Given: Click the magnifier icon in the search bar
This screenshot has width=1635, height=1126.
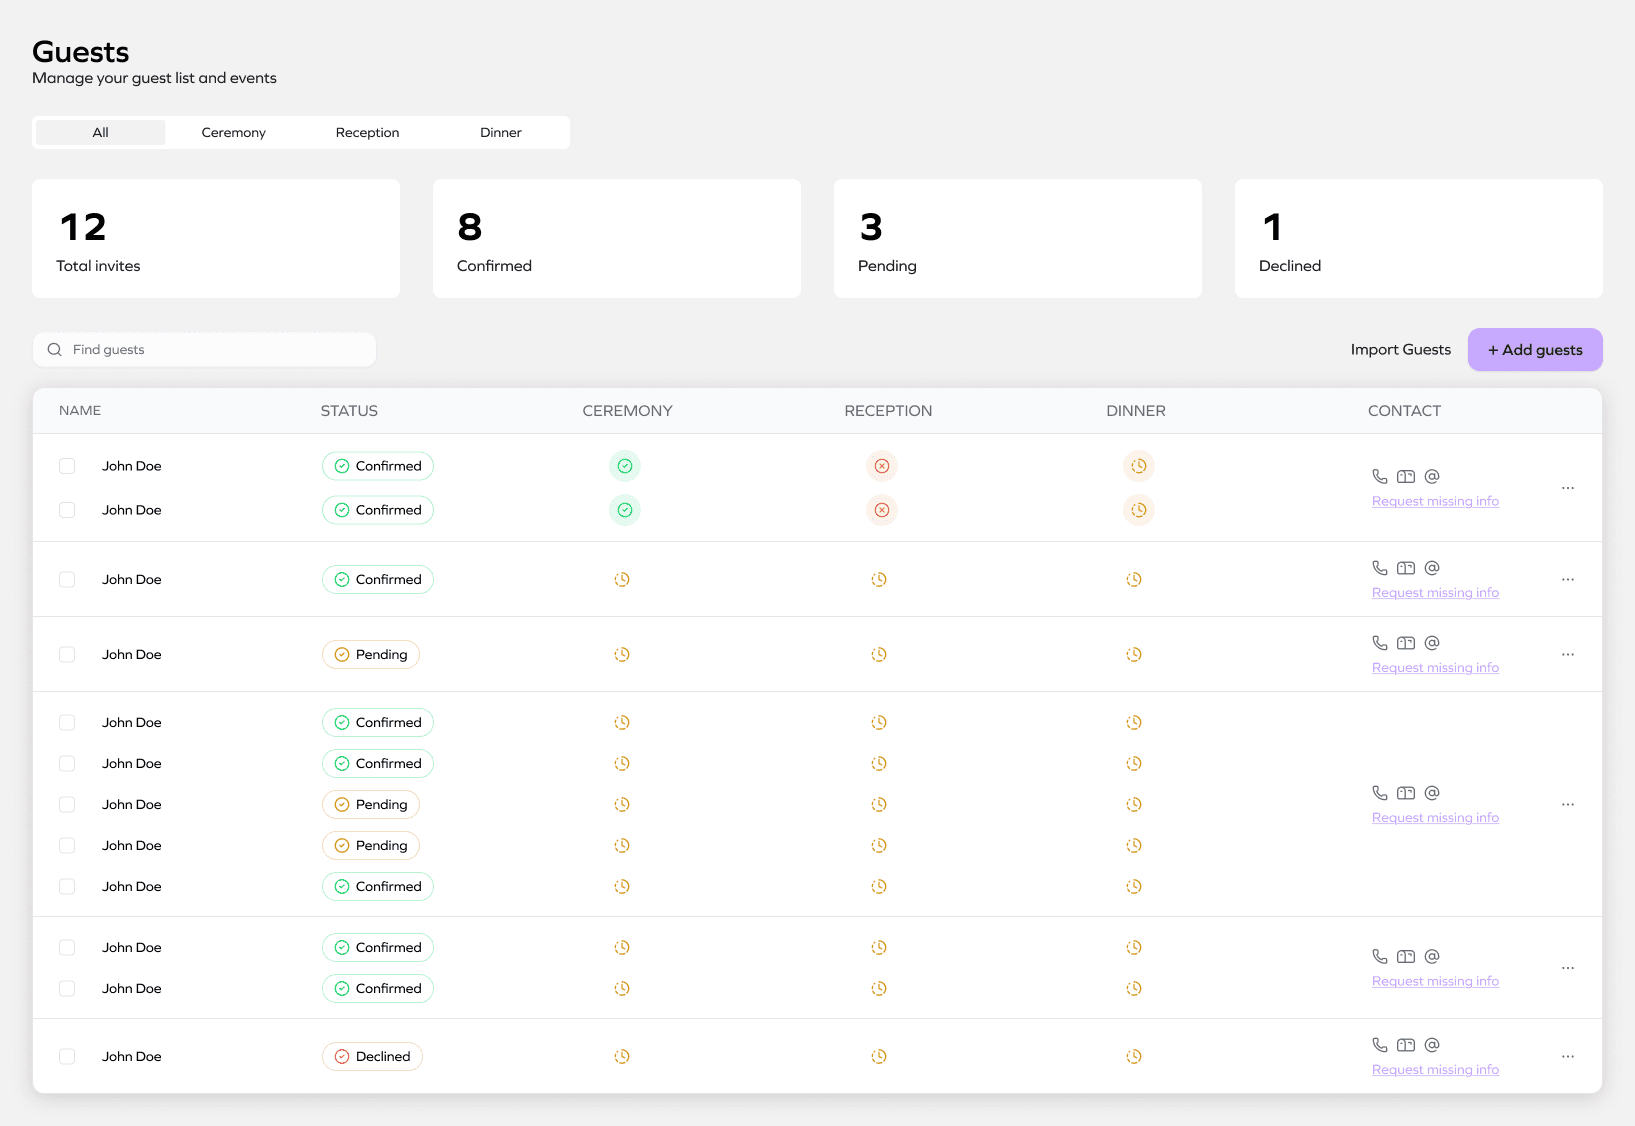Looking at the screenshot, I should pos(55,350).
